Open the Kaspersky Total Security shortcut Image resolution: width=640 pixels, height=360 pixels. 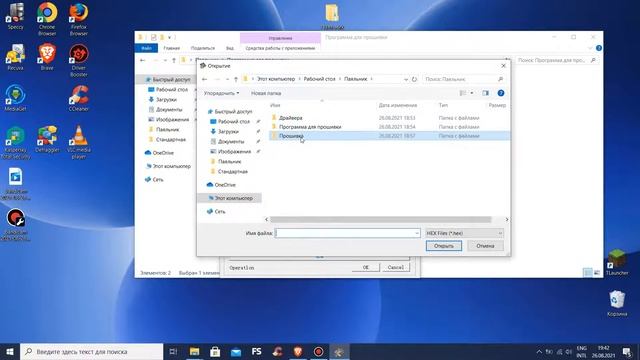(x=16, y=143)
